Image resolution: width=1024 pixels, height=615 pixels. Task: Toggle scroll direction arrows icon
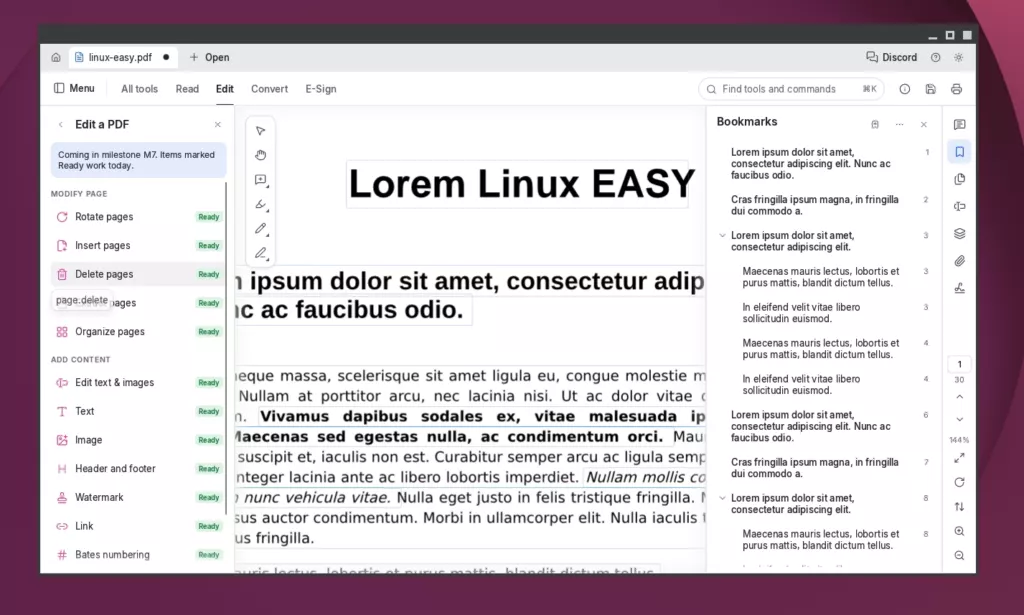pyautogui.click(x=959, y=507)
